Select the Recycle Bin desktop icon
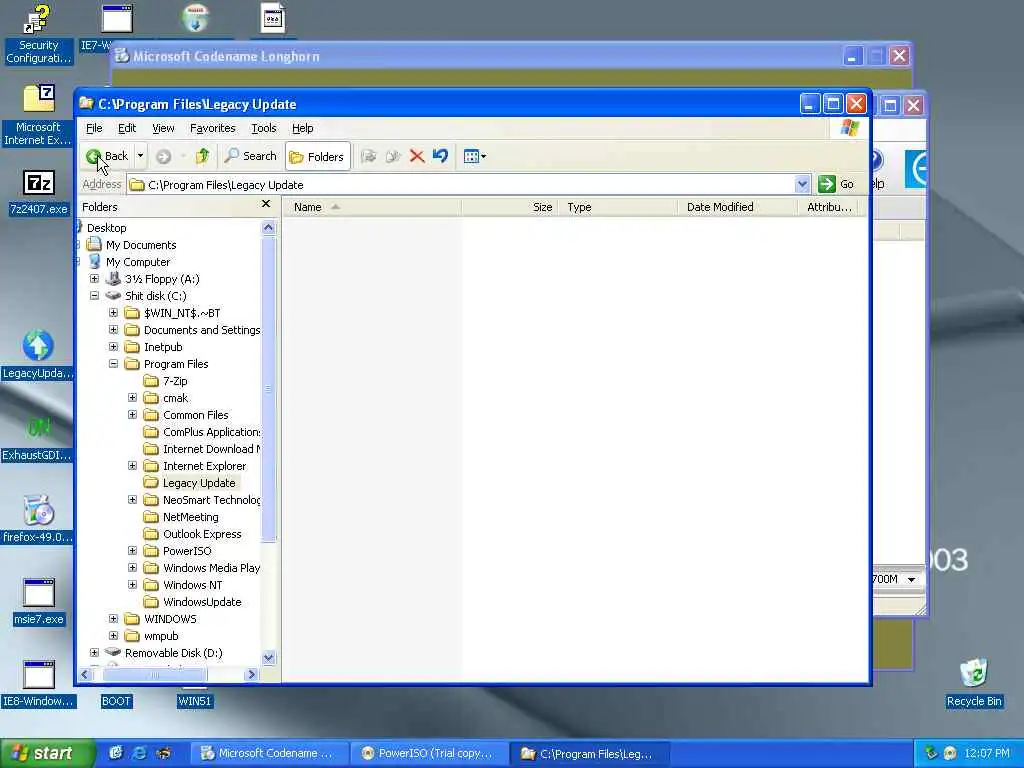1024x768 pixels. tap(974, 683)
